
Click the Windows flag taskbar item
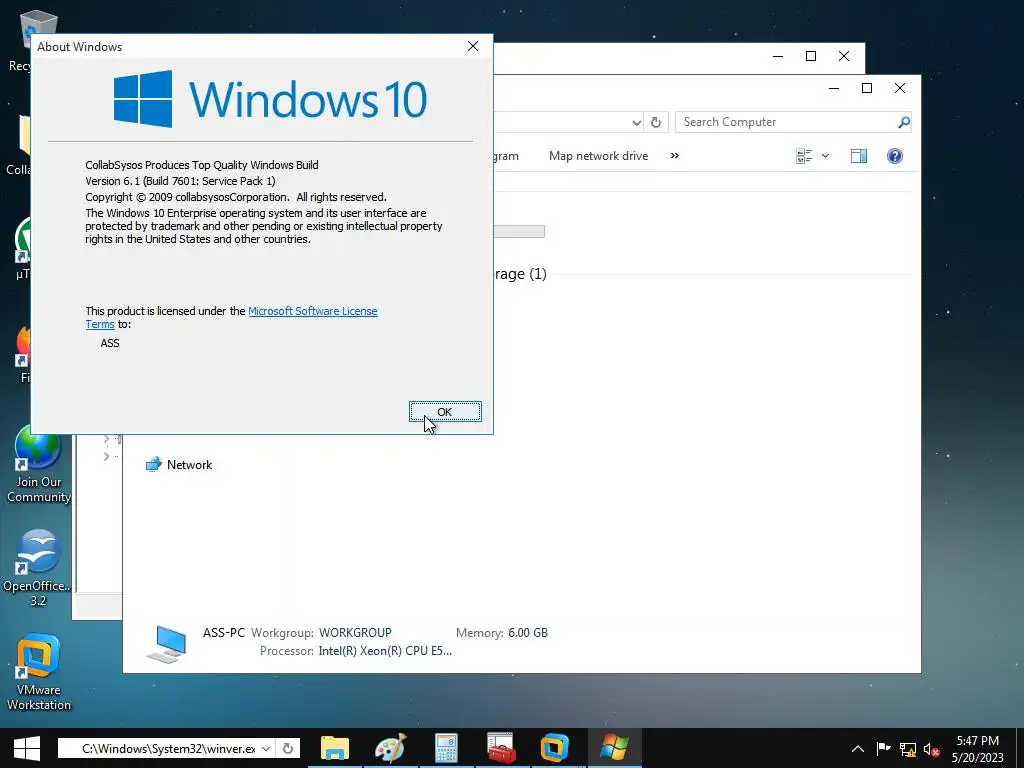615,748
